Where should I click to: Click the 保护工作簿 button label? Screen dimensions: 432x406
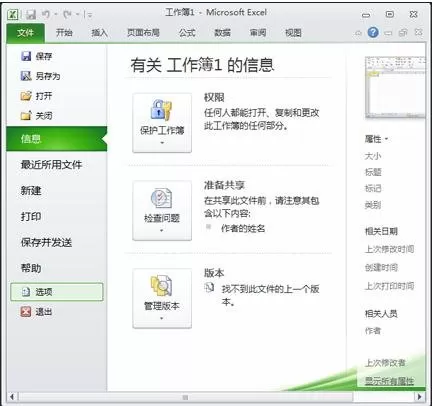(x=162, y=130)
